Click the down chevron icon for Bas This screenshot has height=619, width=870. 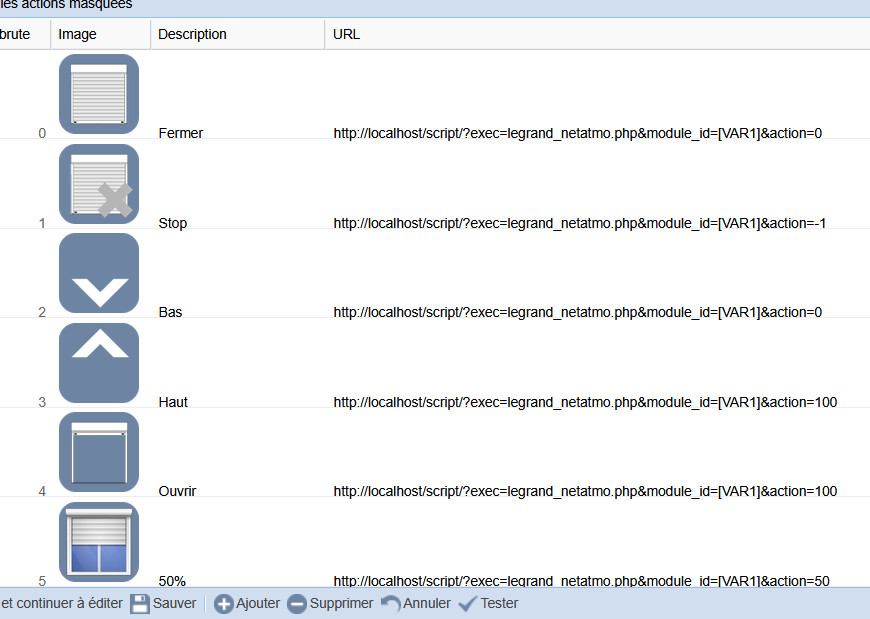click(99, 273)
